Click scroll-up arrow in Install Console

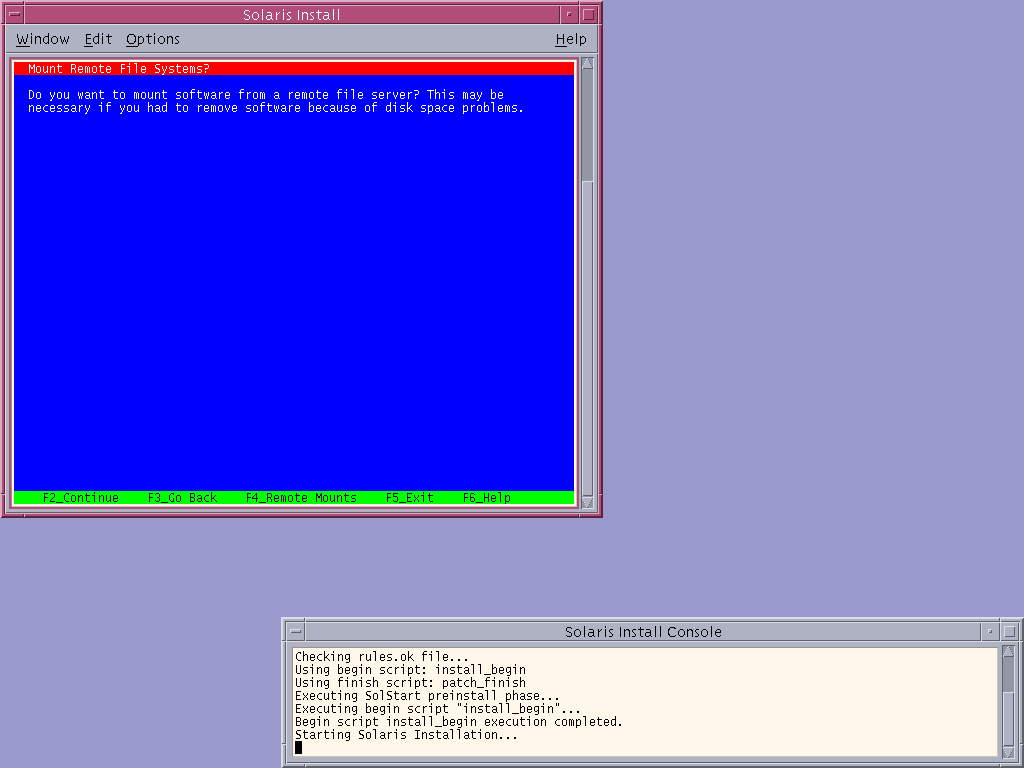click(x=1008, y=651)
